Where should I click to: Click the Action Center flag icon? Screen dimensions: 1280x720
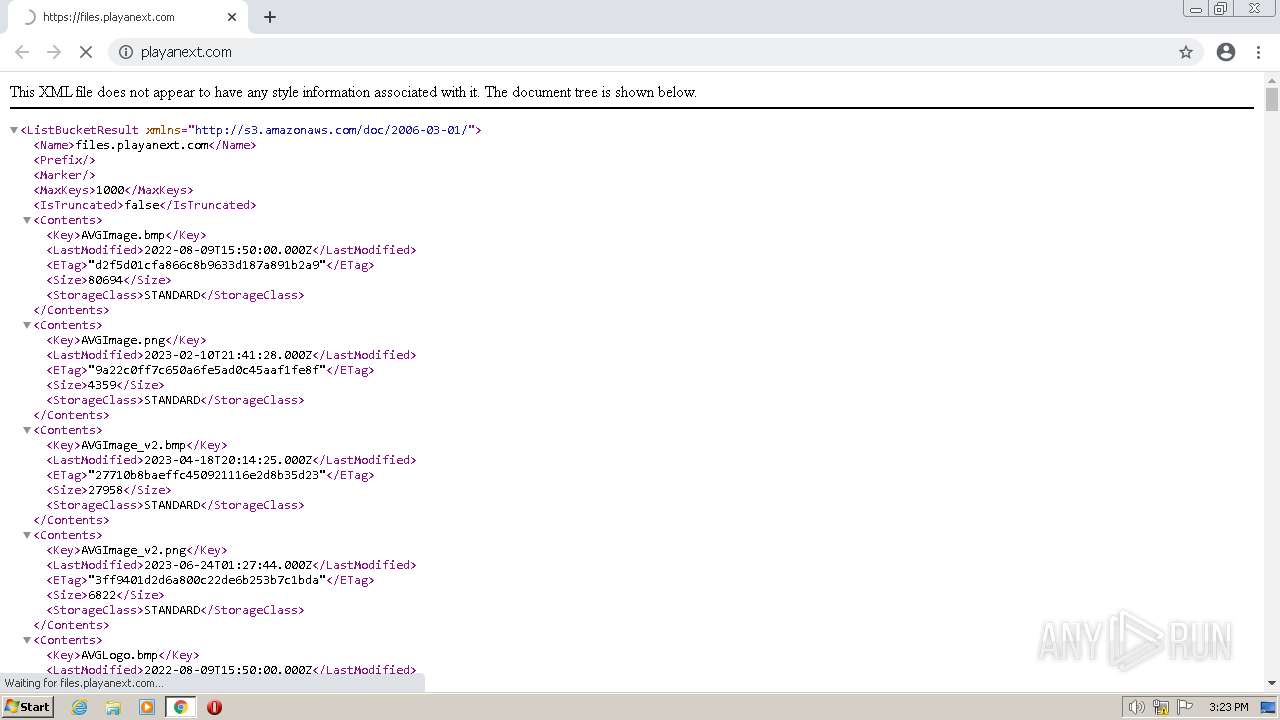tap(1185, 707)
